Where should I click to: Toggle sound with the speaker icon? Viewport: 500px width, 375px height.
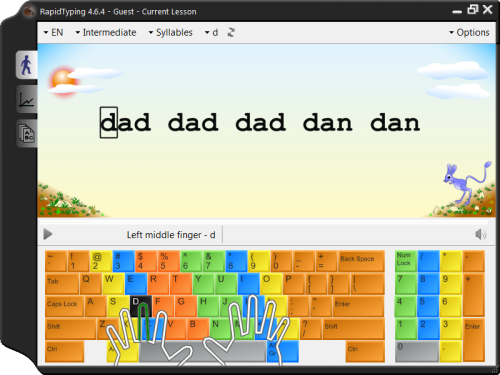(481, 234)
